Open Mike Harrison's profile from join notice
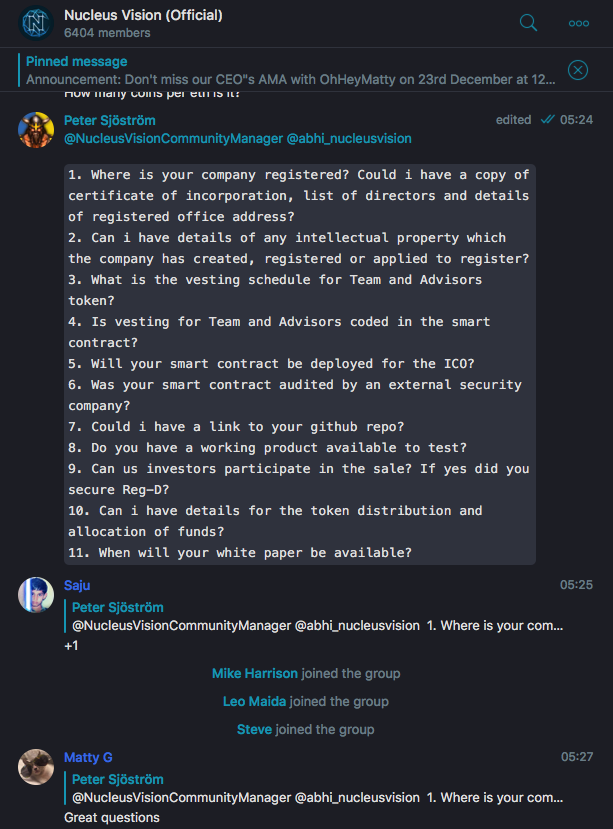 [255, 674]
